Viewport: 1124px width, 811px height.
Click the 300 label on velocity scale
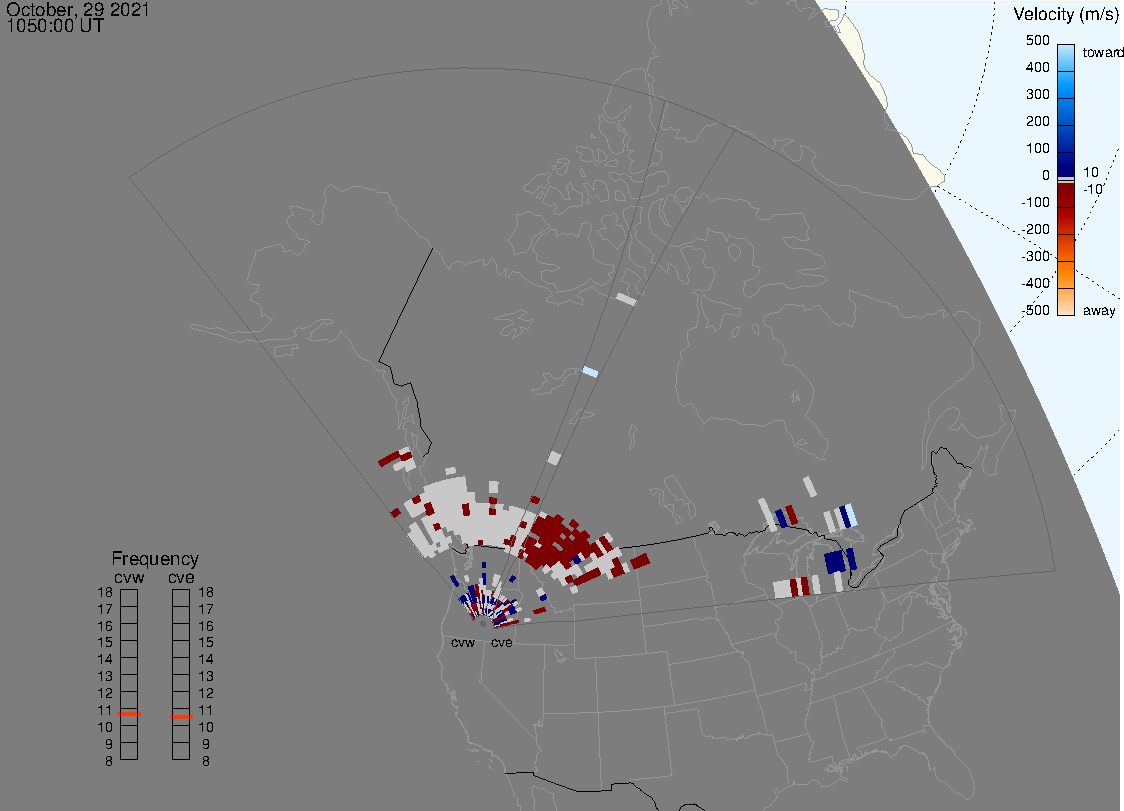[1037, 95]
